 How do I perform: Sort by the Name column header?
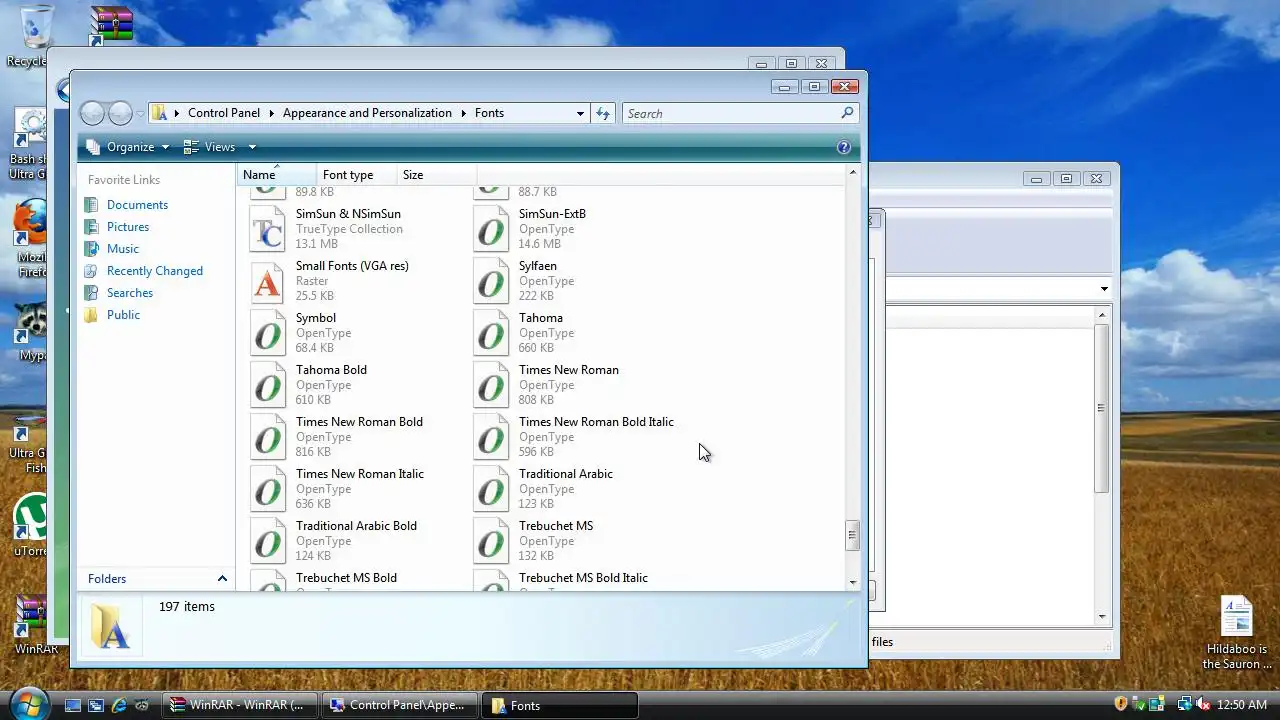point(277,174)
